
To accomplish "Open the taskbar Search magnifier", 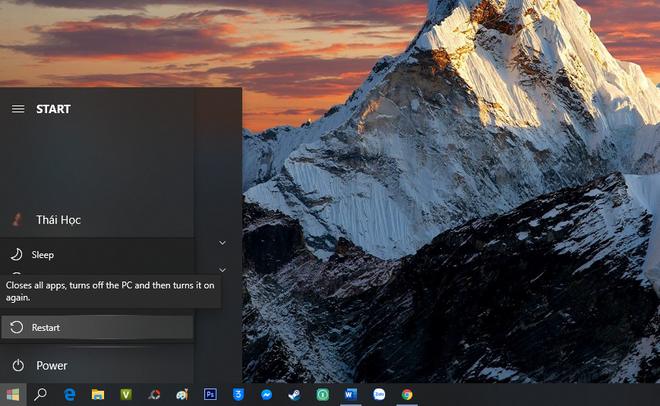I will (40, 395).
